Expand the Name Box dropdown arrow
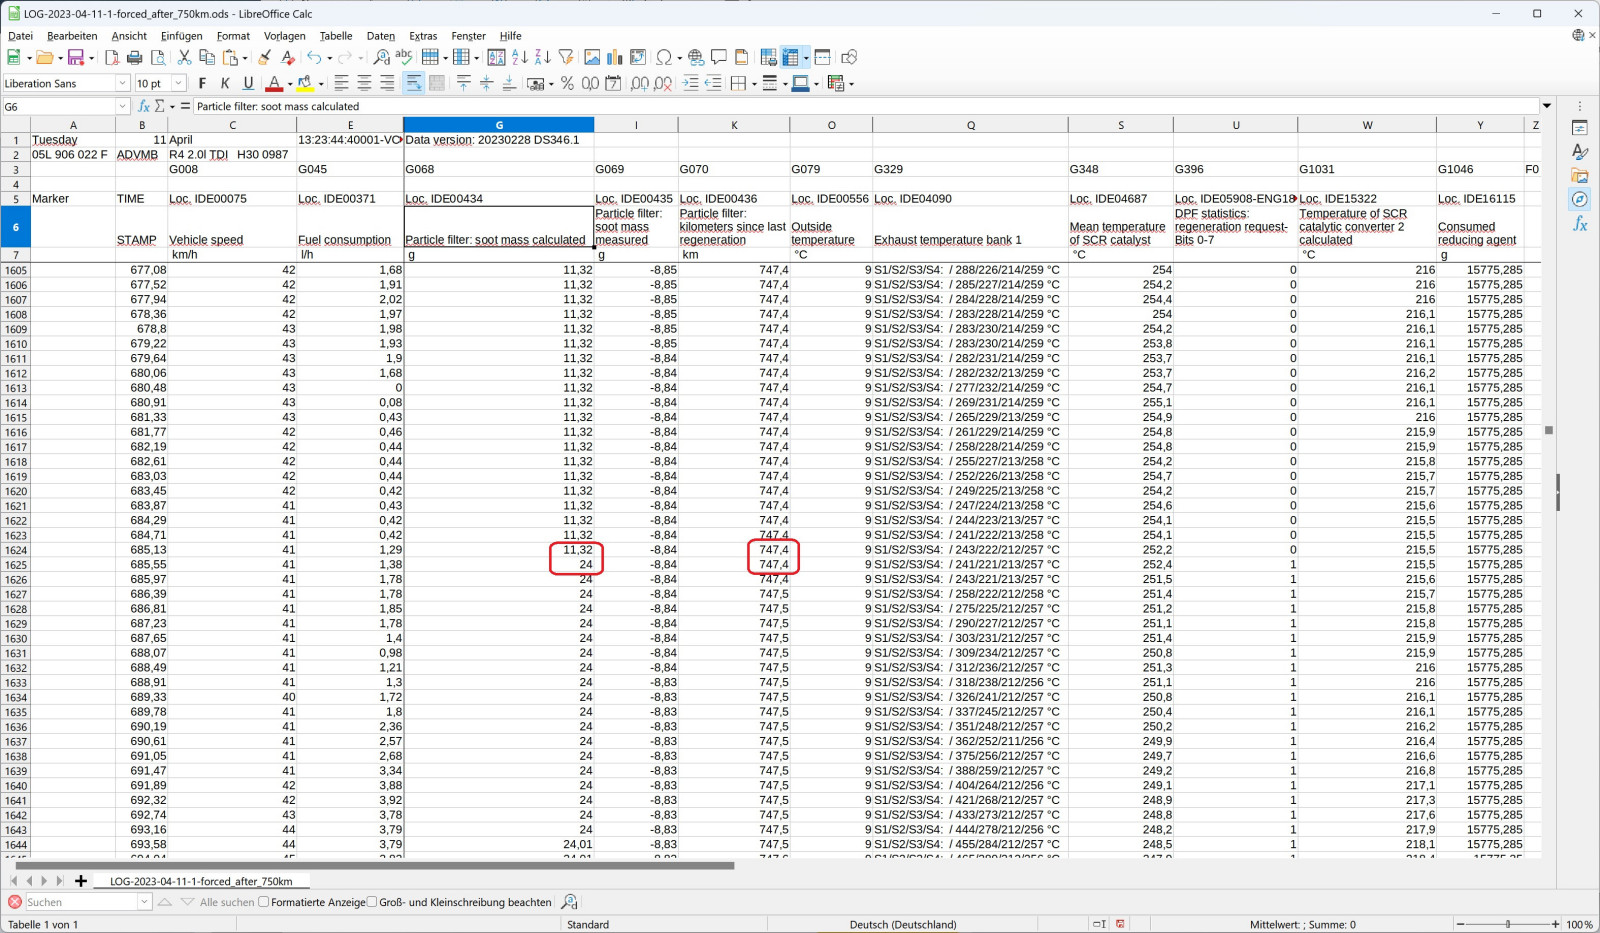The height and width of the screenshot is (933, 1600). coord(123,106)
